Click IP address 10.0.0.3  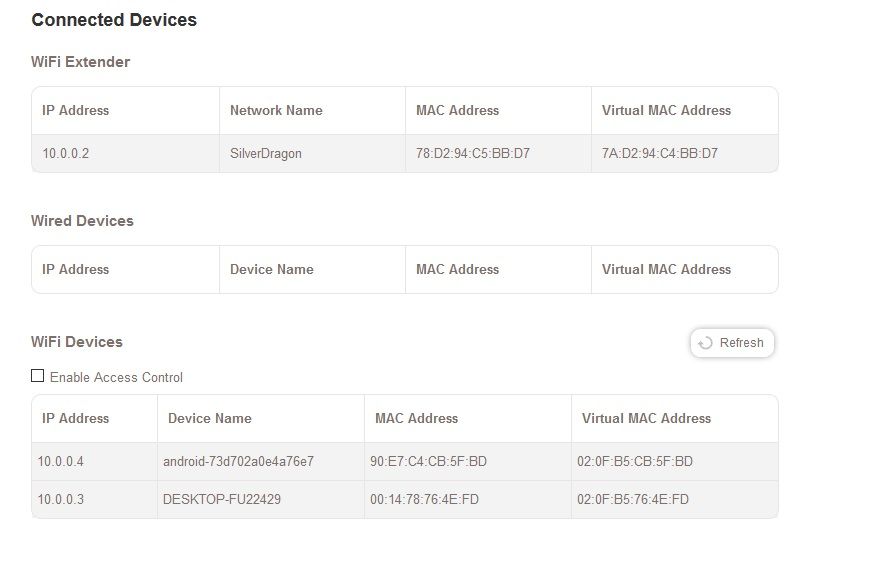[61, 499]
